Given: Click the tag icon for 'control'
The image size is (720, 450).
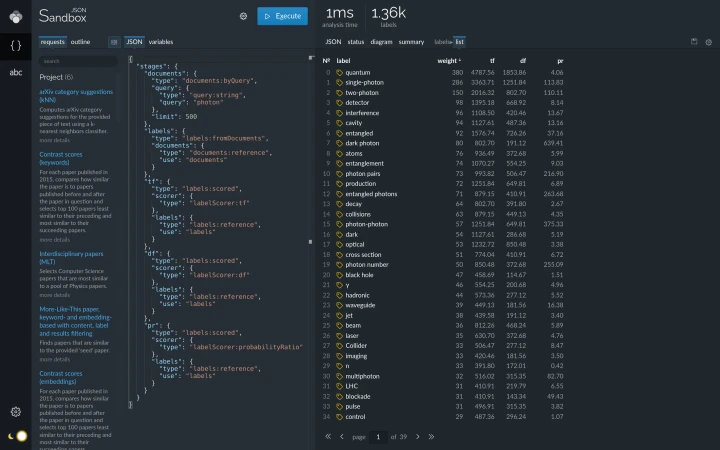Looking at the screenshot, I should pos(339,417).
